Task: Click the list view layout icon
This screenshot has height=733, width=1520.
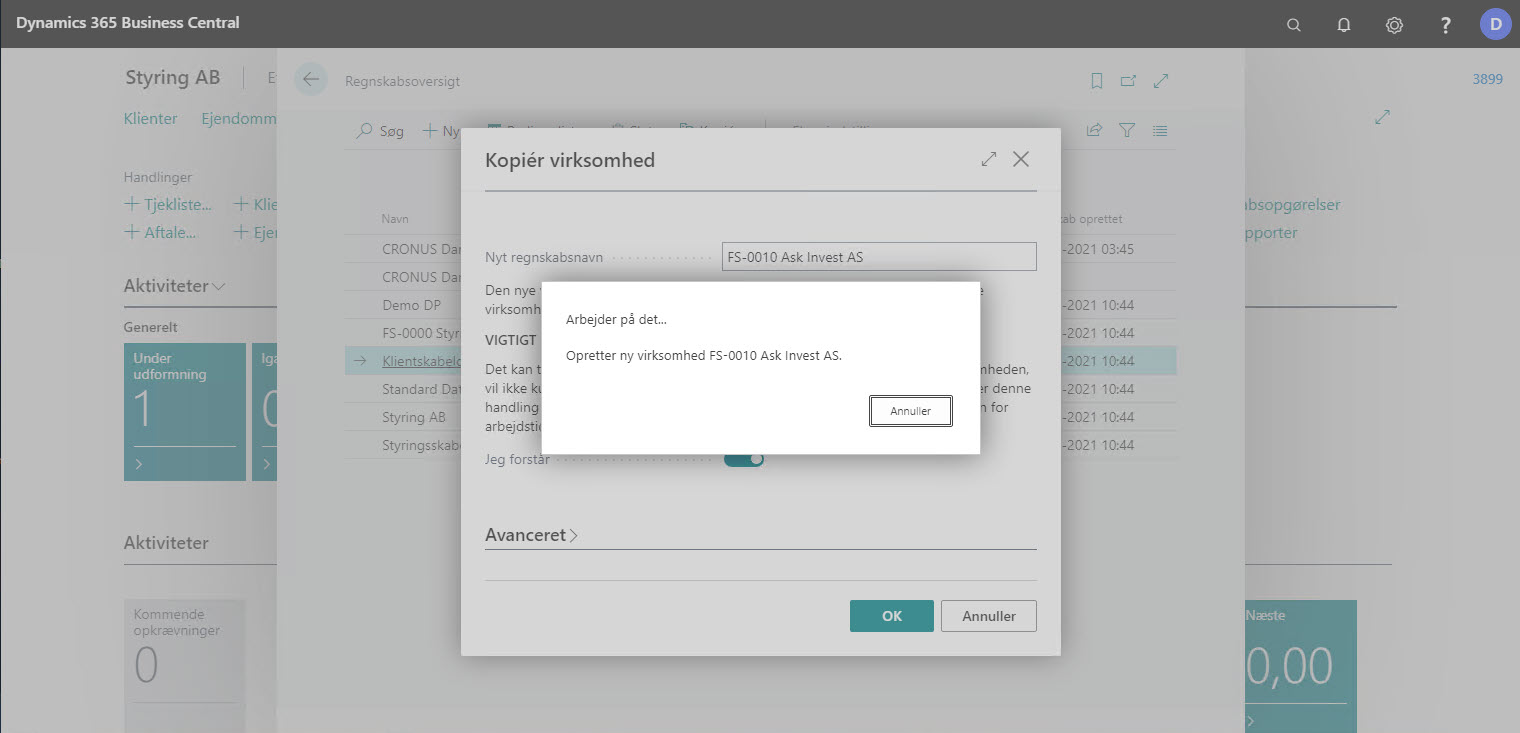Action: (x=1160, y=130)
